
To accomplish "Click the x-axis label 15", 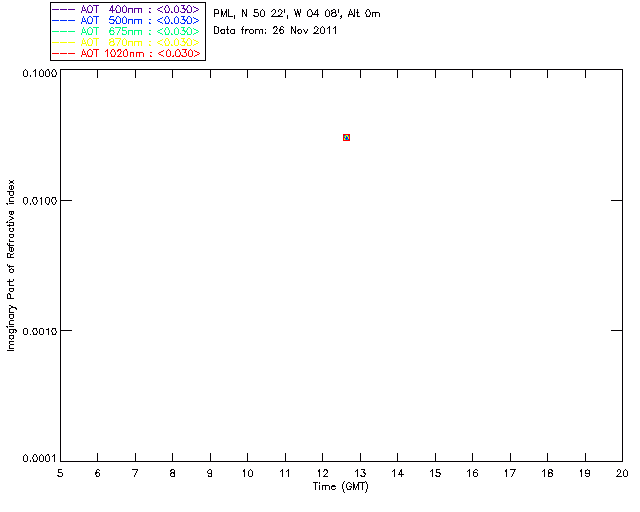I will [435, 473].
